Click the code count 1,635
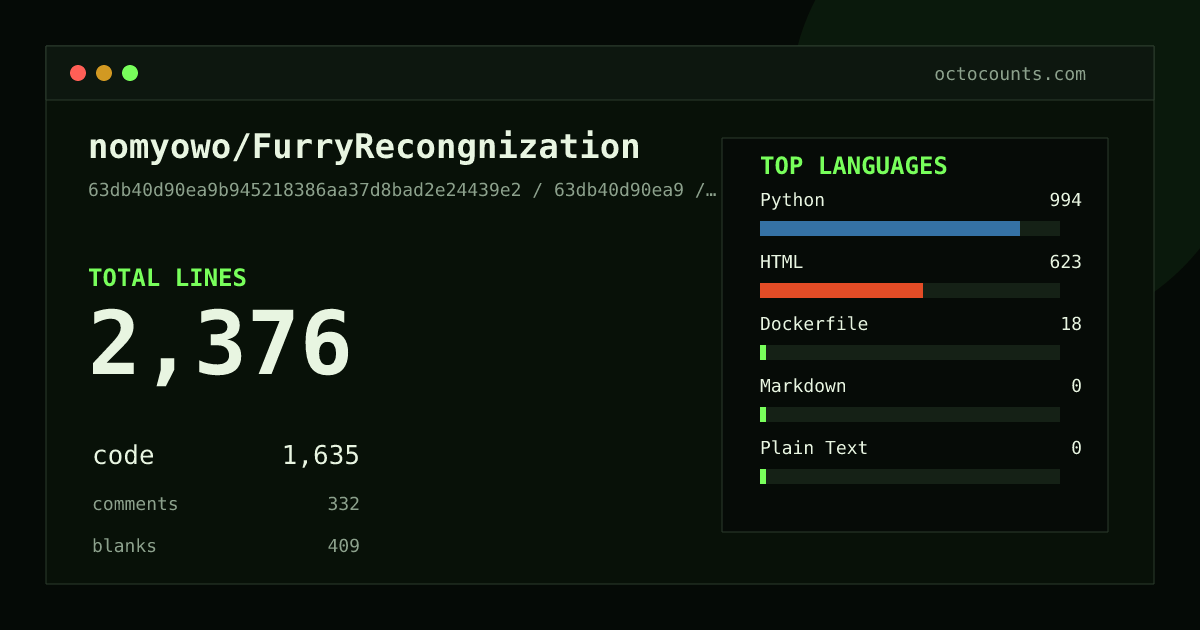This screenshot has width=1200, height=630. point(321,456)
